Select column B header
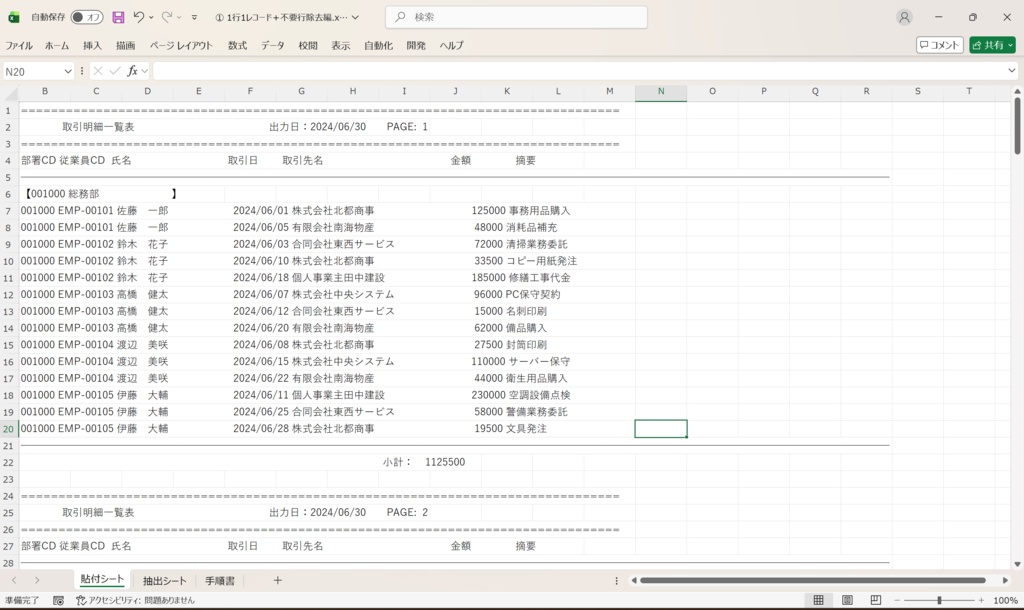The height and width of the screenshot is (610, 1024). coord(44,91)
